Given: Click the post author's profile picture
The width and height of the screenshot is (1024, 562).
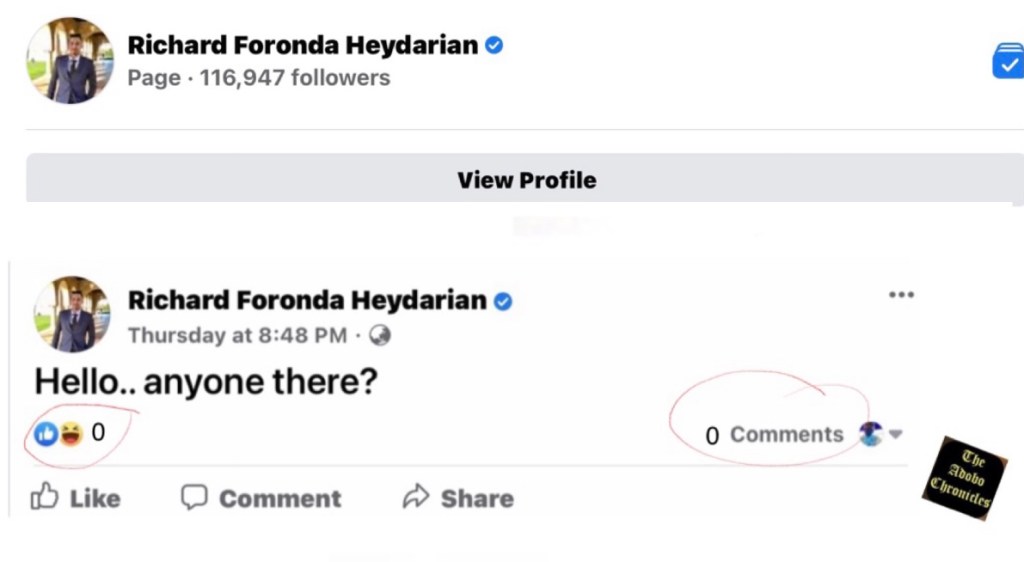Looking at the screenshot, I should pyautogui.click(x=72, y=314).
